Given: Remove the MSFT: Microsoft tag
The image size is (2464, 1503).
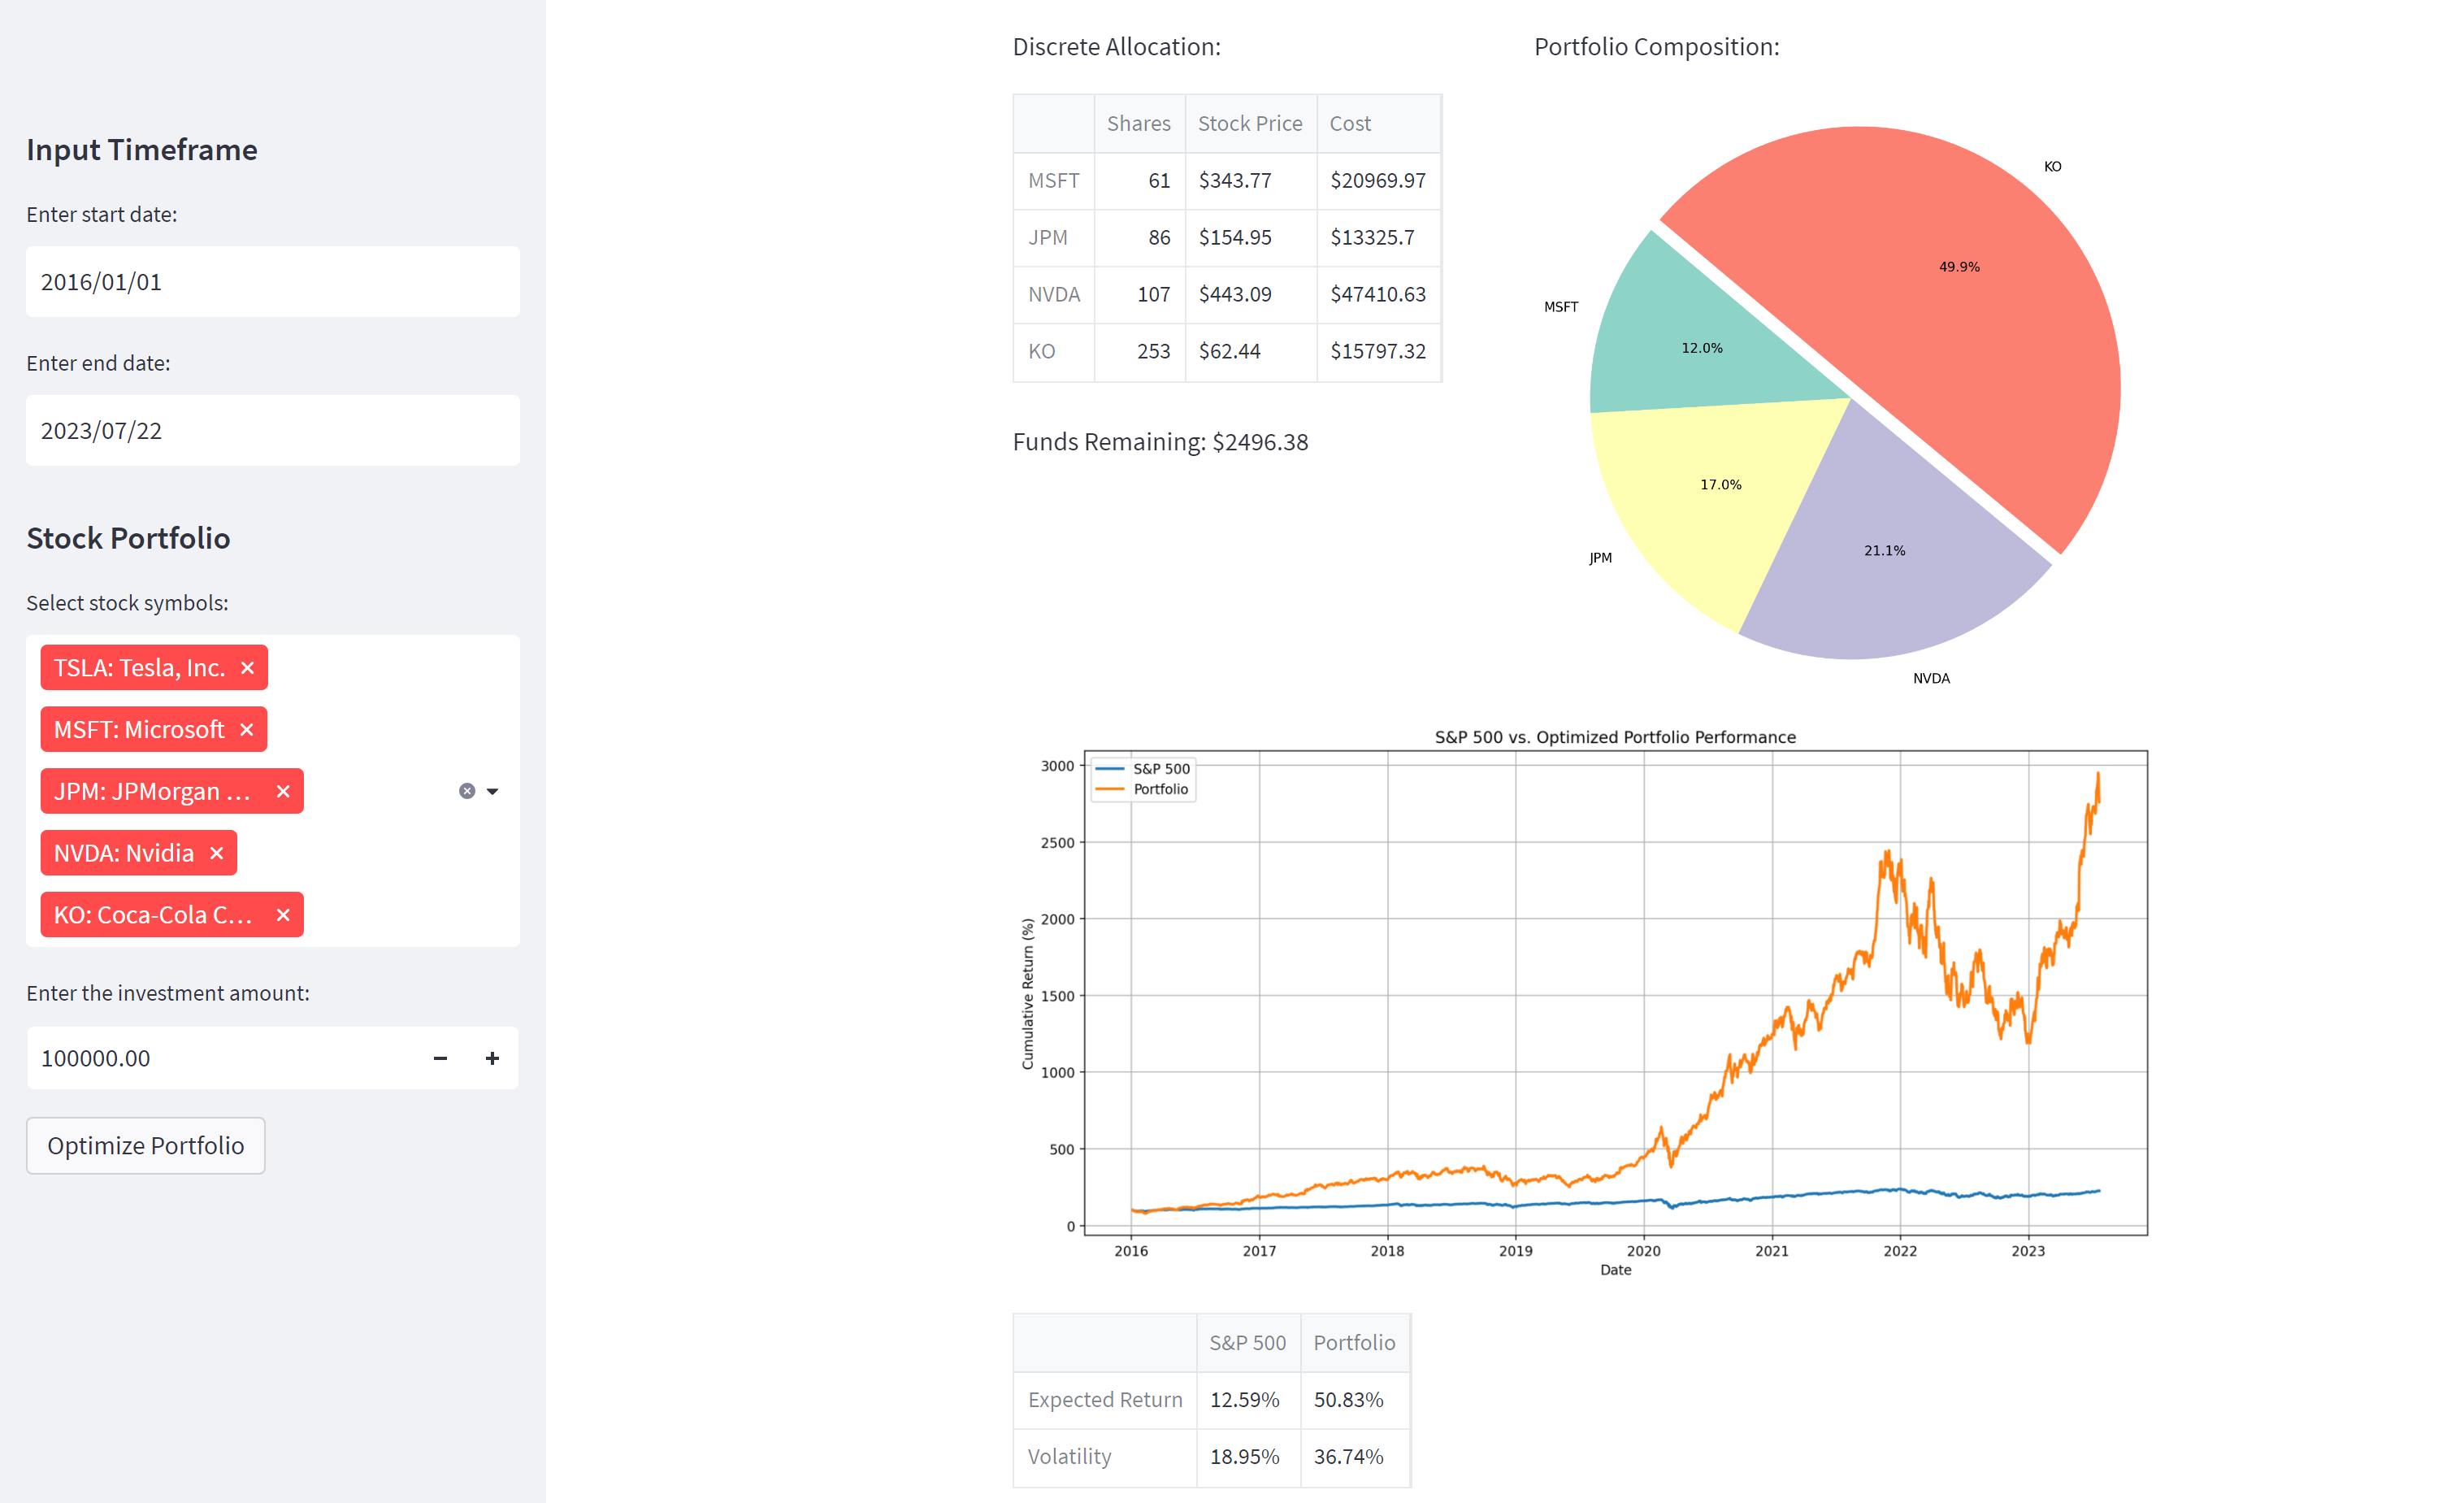Looking at the screenshot, I should coord(246,730).
